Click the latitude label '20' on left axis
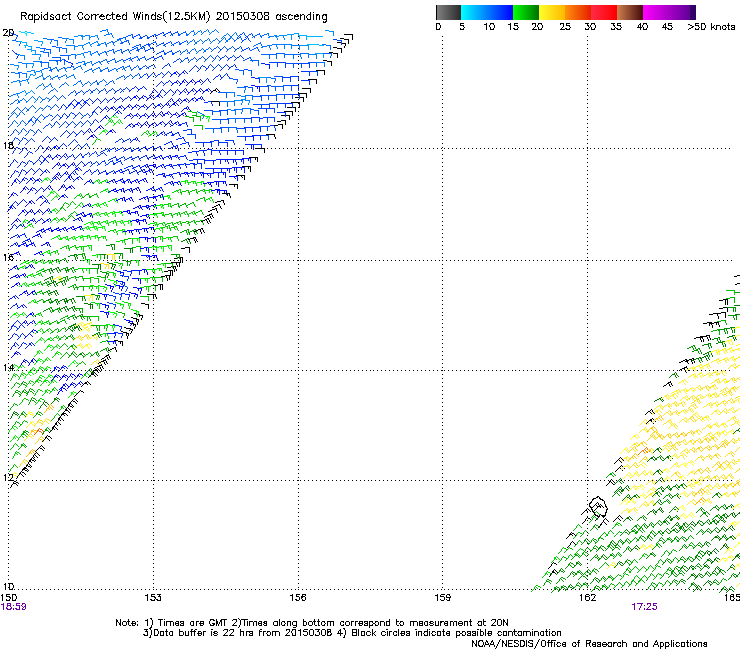Image resolution: width=740 pixels, height=650 pixels. [8, 33]
